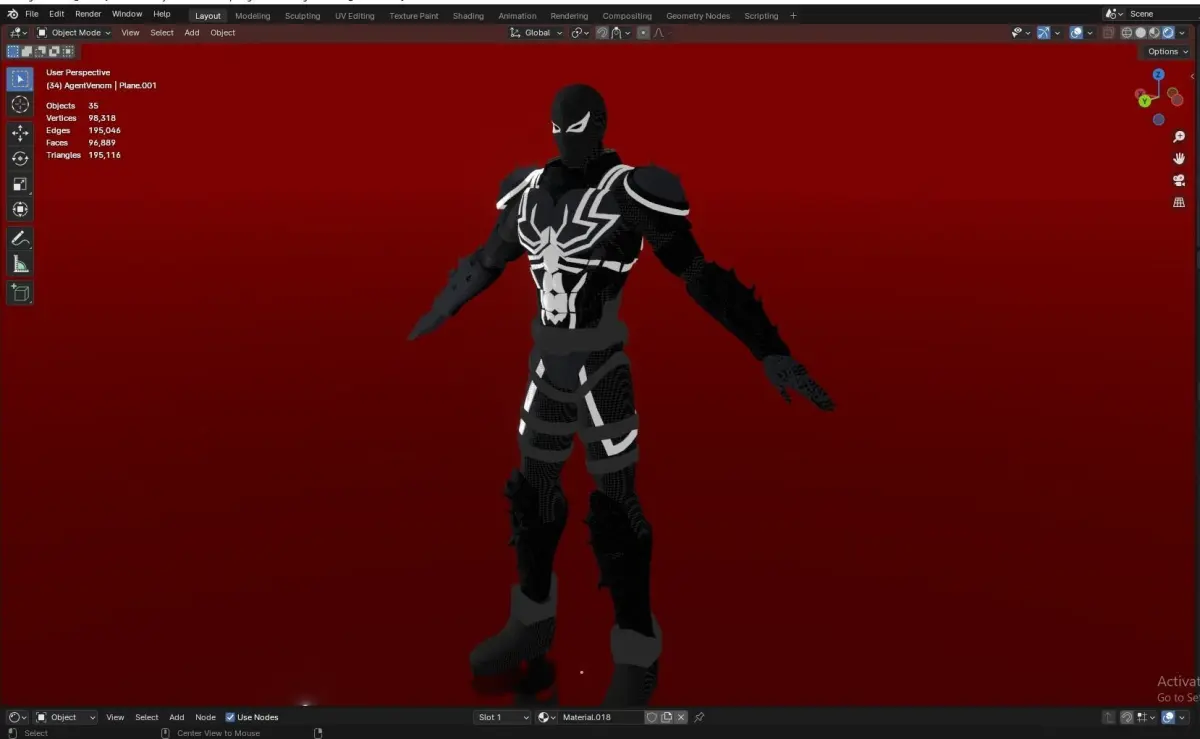Toggle Use Nodes checkbox
The height and width of the screenshot is (739, 1200).
(230, 717)
